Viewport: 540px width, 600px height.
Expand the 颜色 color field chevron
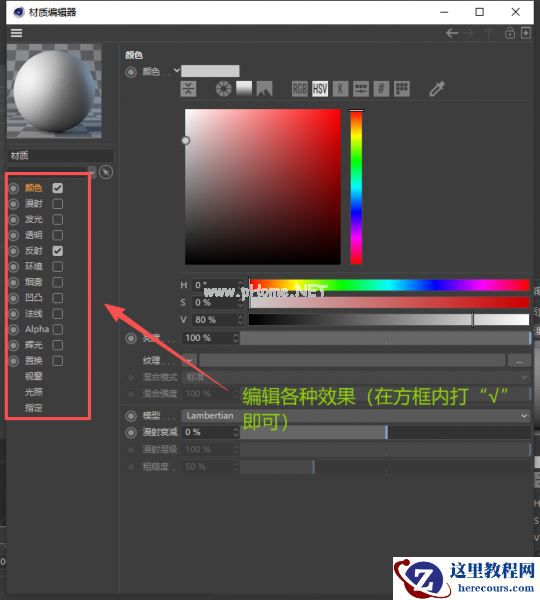pos(176,70)
